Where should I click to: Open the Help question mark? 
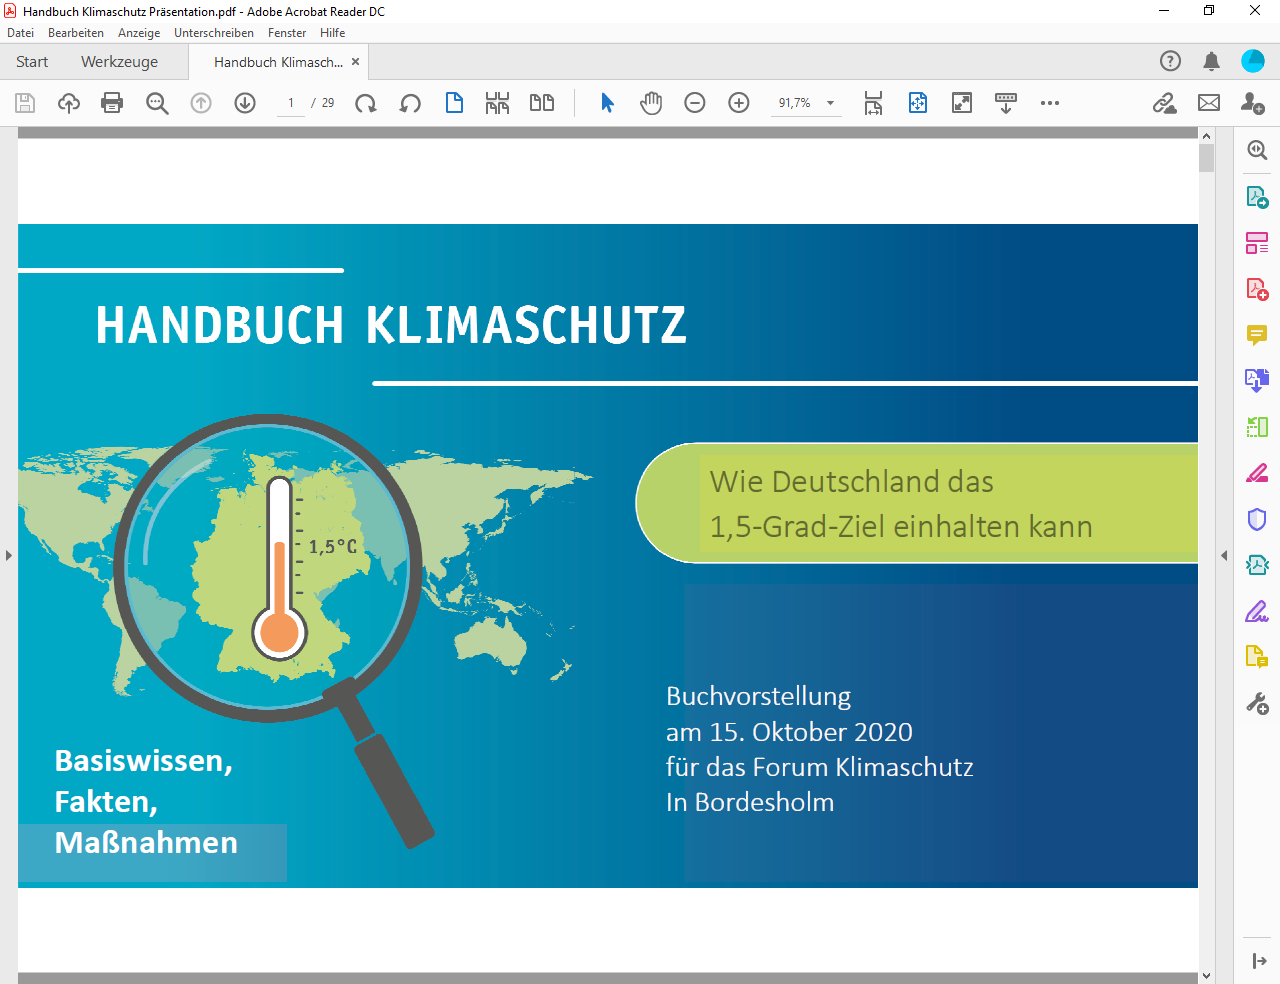tap(1170, 61)
